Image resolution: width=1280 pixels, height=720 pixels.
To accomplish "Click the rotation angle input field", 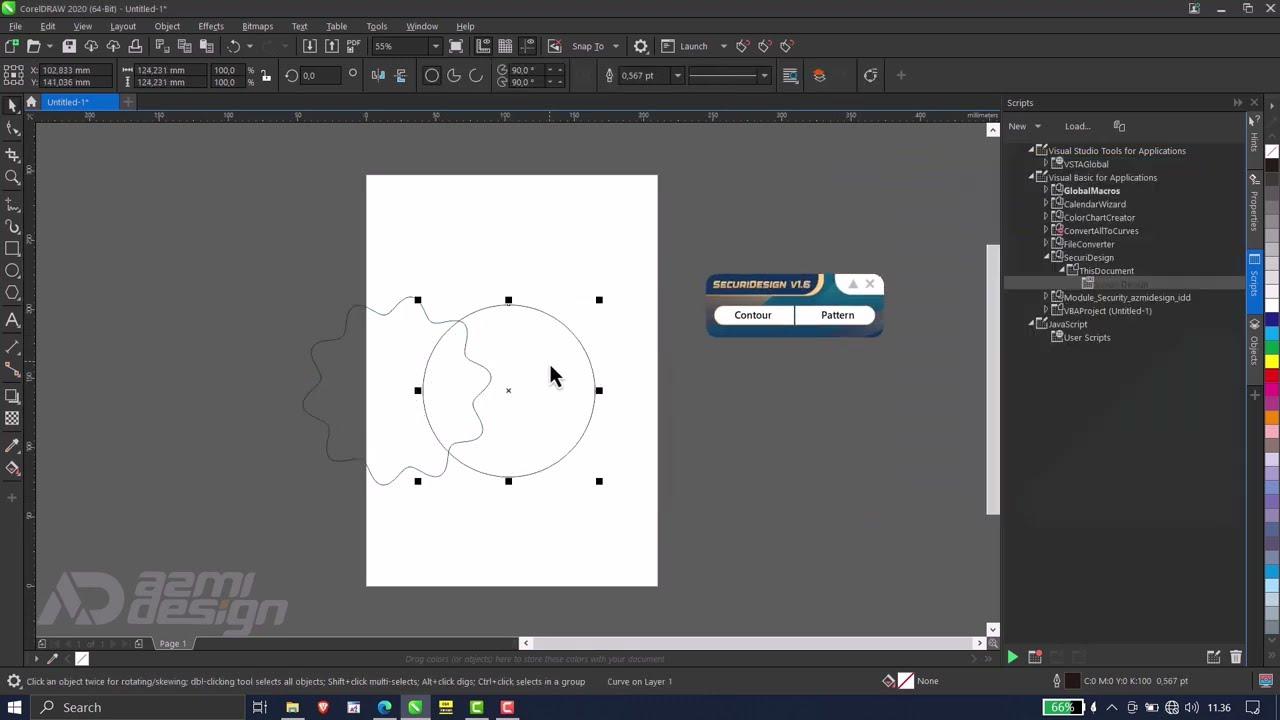I will pyautogui.click(x=320, y=75).
